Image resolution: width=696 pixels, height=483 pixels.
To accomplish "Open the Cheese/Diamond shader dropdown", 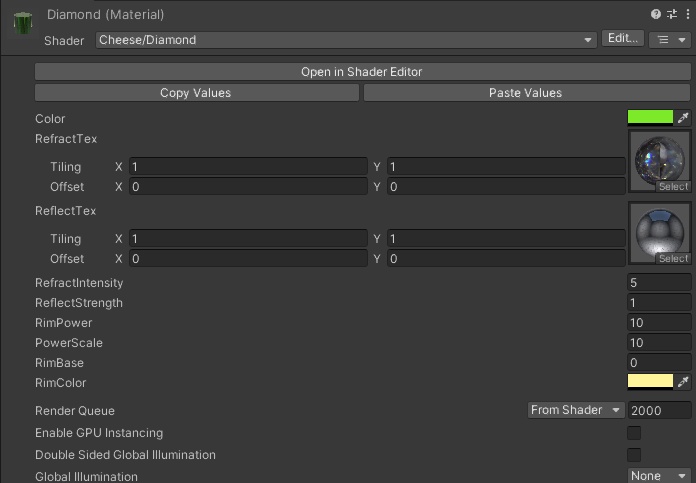I will [346, 40].
